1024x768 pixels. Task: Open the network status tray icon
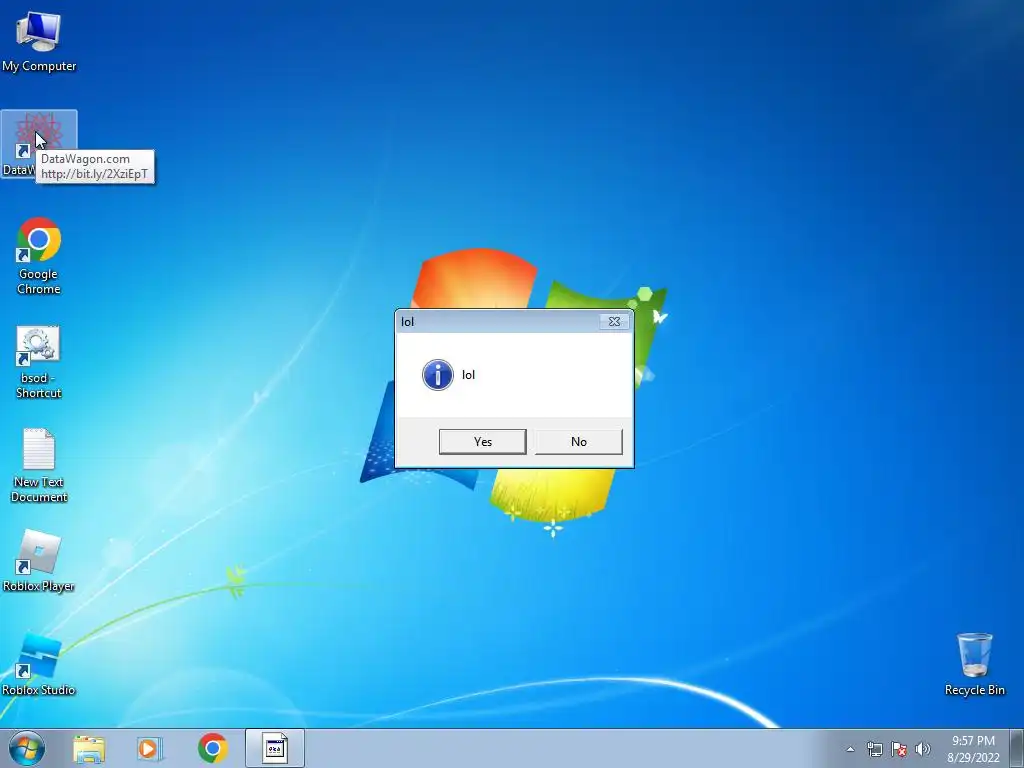(874, 749)
